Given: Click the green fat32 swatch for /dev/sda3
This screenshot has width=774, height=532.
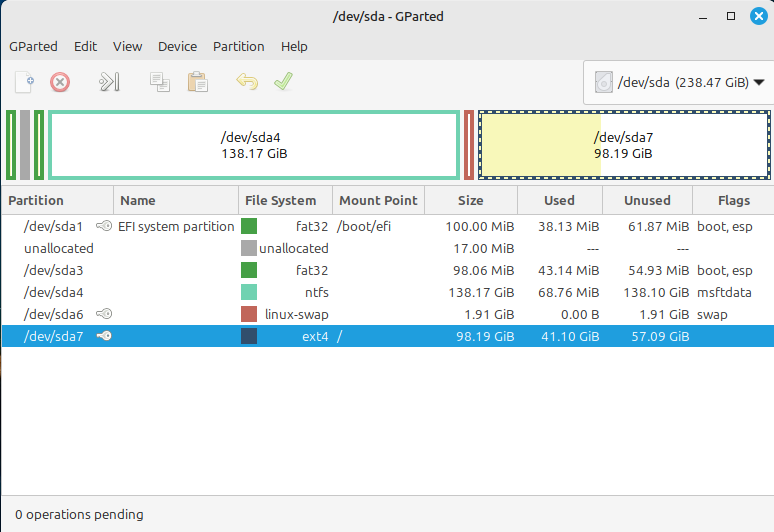Looking at the screenshot, I should (249, 270).
